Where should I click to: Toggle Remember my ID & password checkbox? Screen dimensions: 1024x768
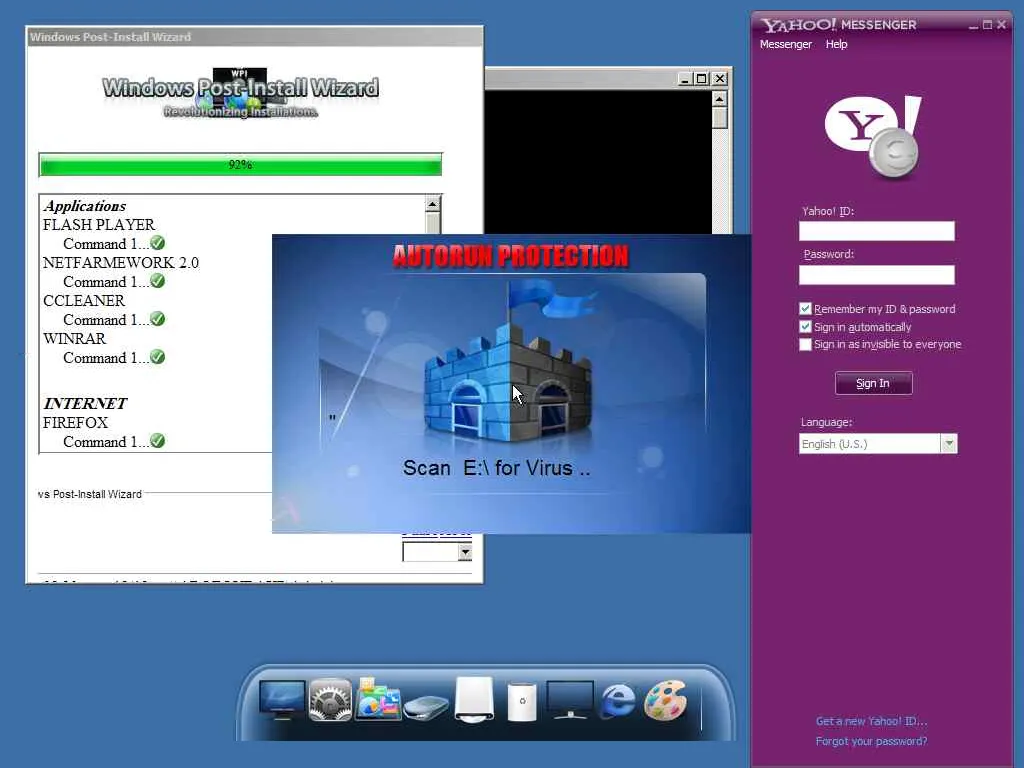[805, 309]
